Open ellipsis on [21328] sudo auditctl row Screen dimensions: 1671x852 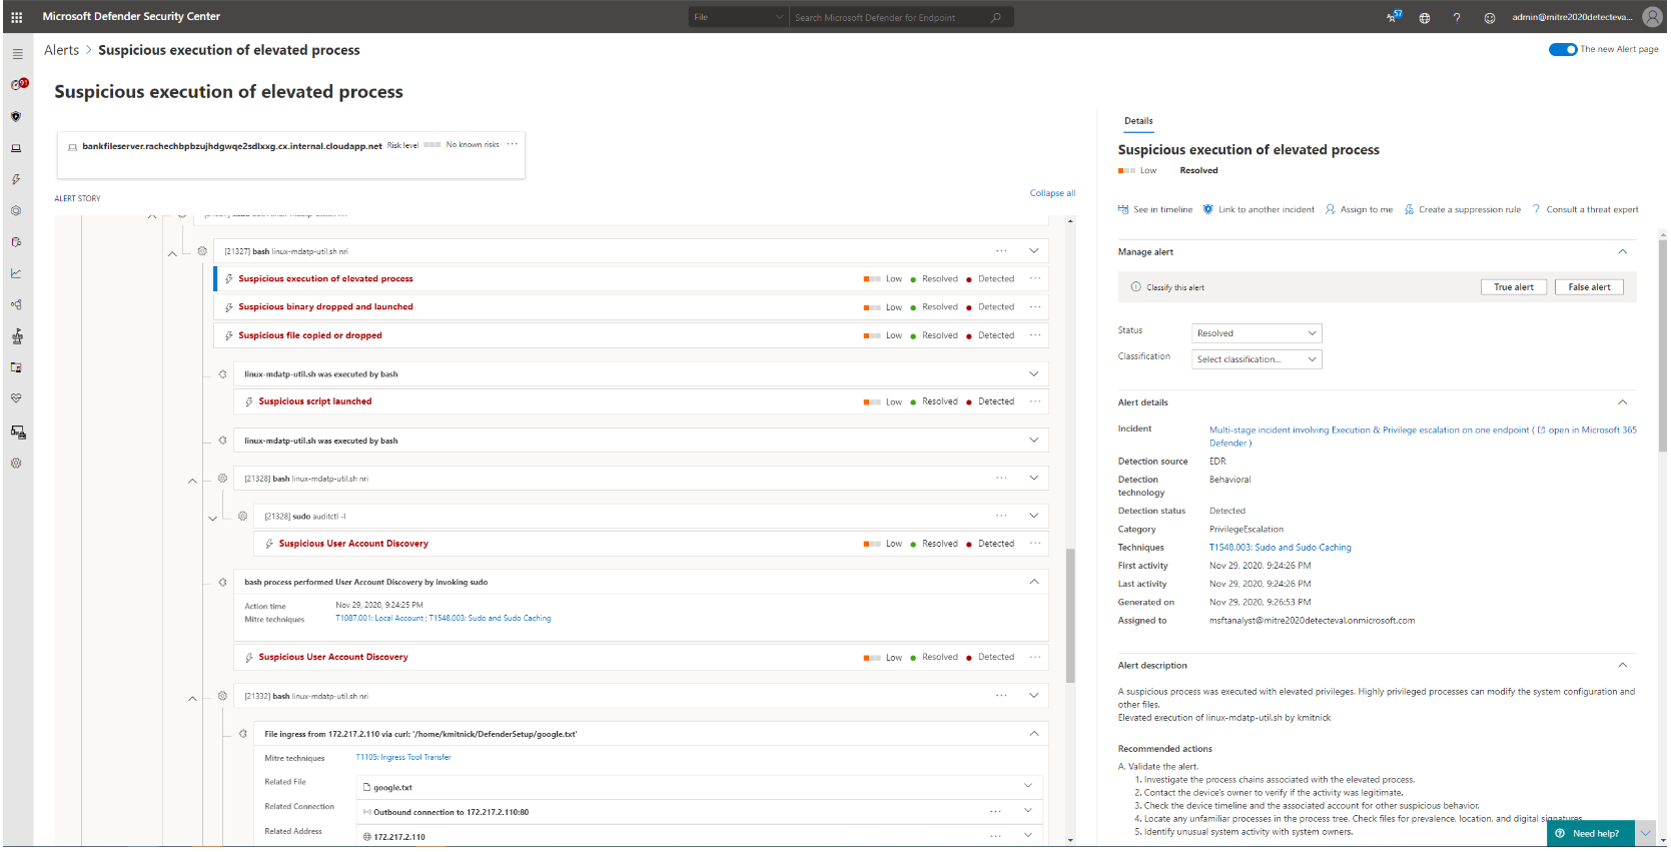pos(1001,516)
